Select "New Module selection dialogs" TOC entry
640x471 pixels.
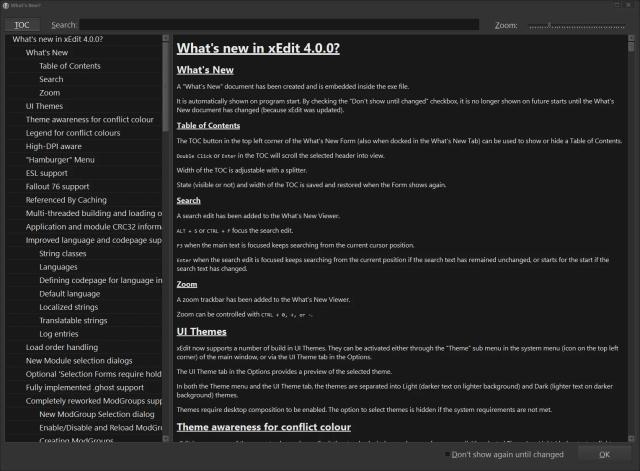tap(79, 361)
